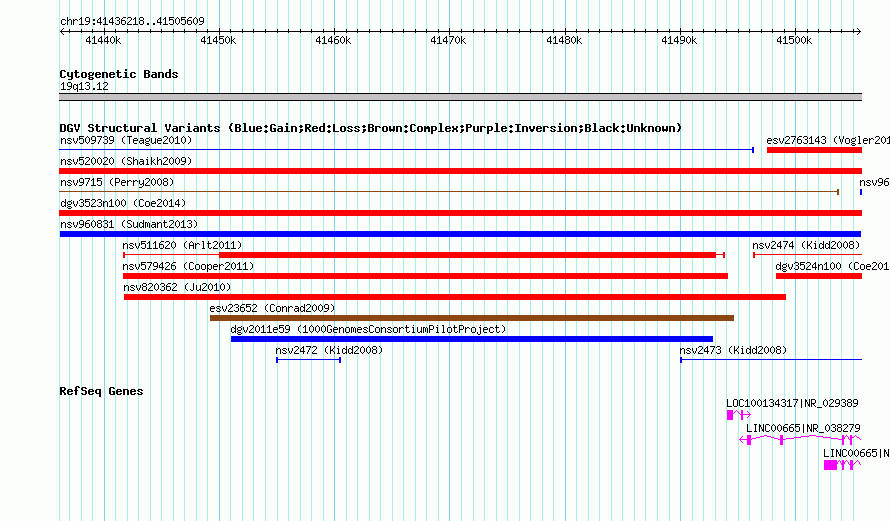Open nsv520020 (Shaikh2009) variant label

click(x=126, y=161)
